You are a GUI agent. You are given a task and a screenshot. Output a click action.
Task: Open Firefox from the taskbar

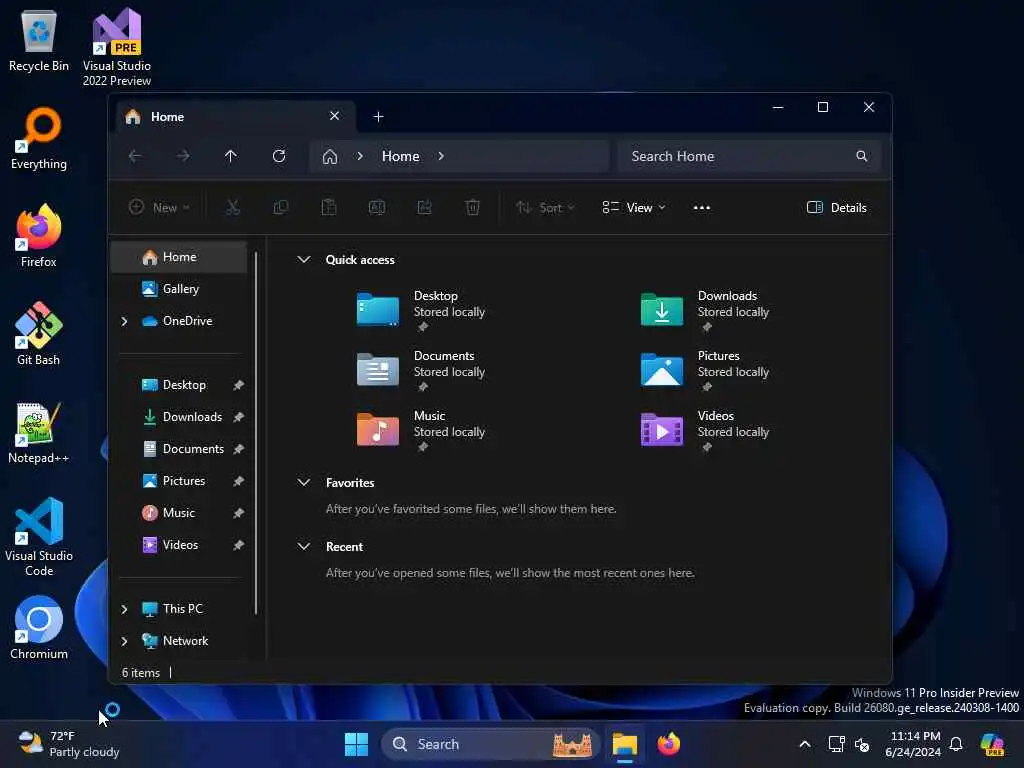click(669, 744)
